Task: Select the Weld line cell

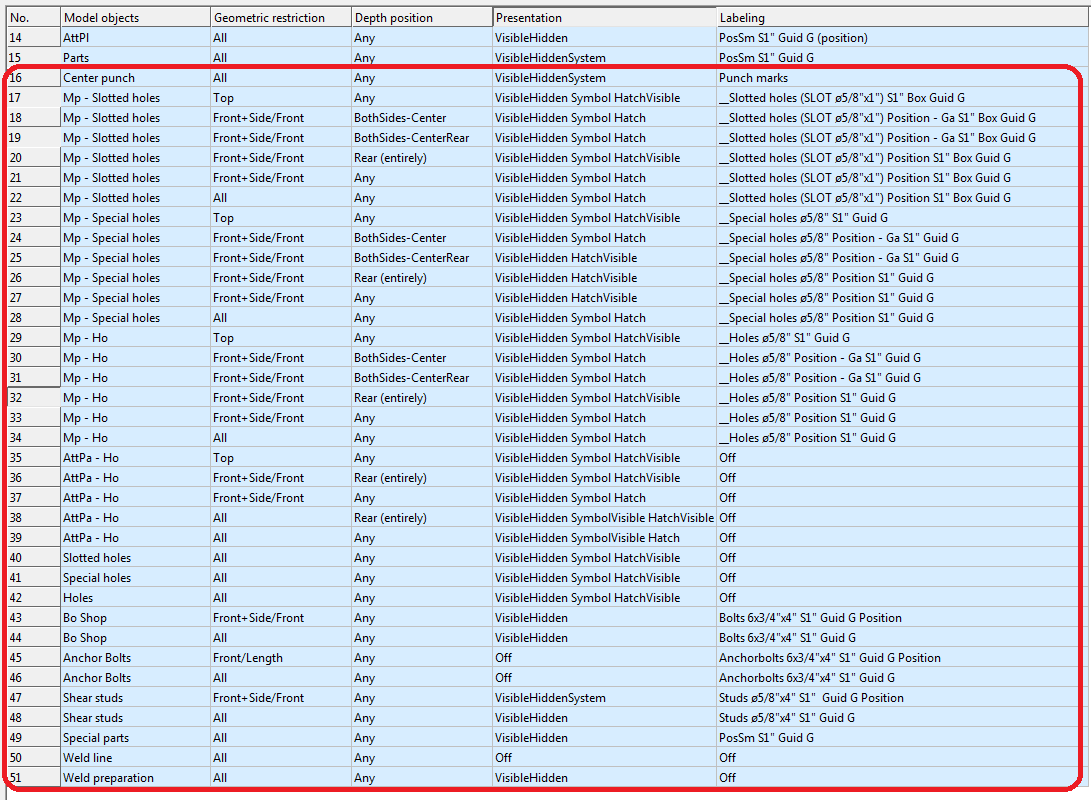Action: [x=135, y=758]
